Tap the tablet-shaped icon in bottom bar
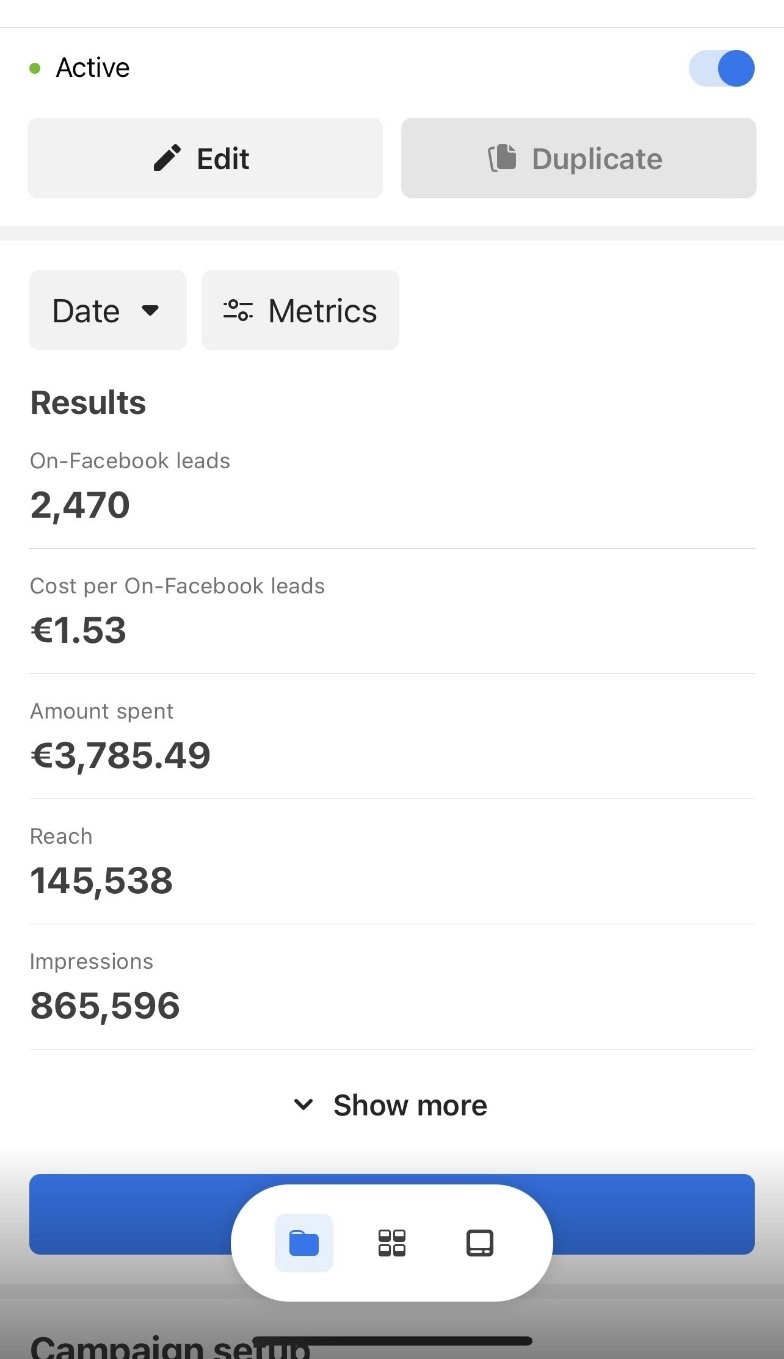The height and width of the screenshot is (1359, 784). (x=480, y=1243)
